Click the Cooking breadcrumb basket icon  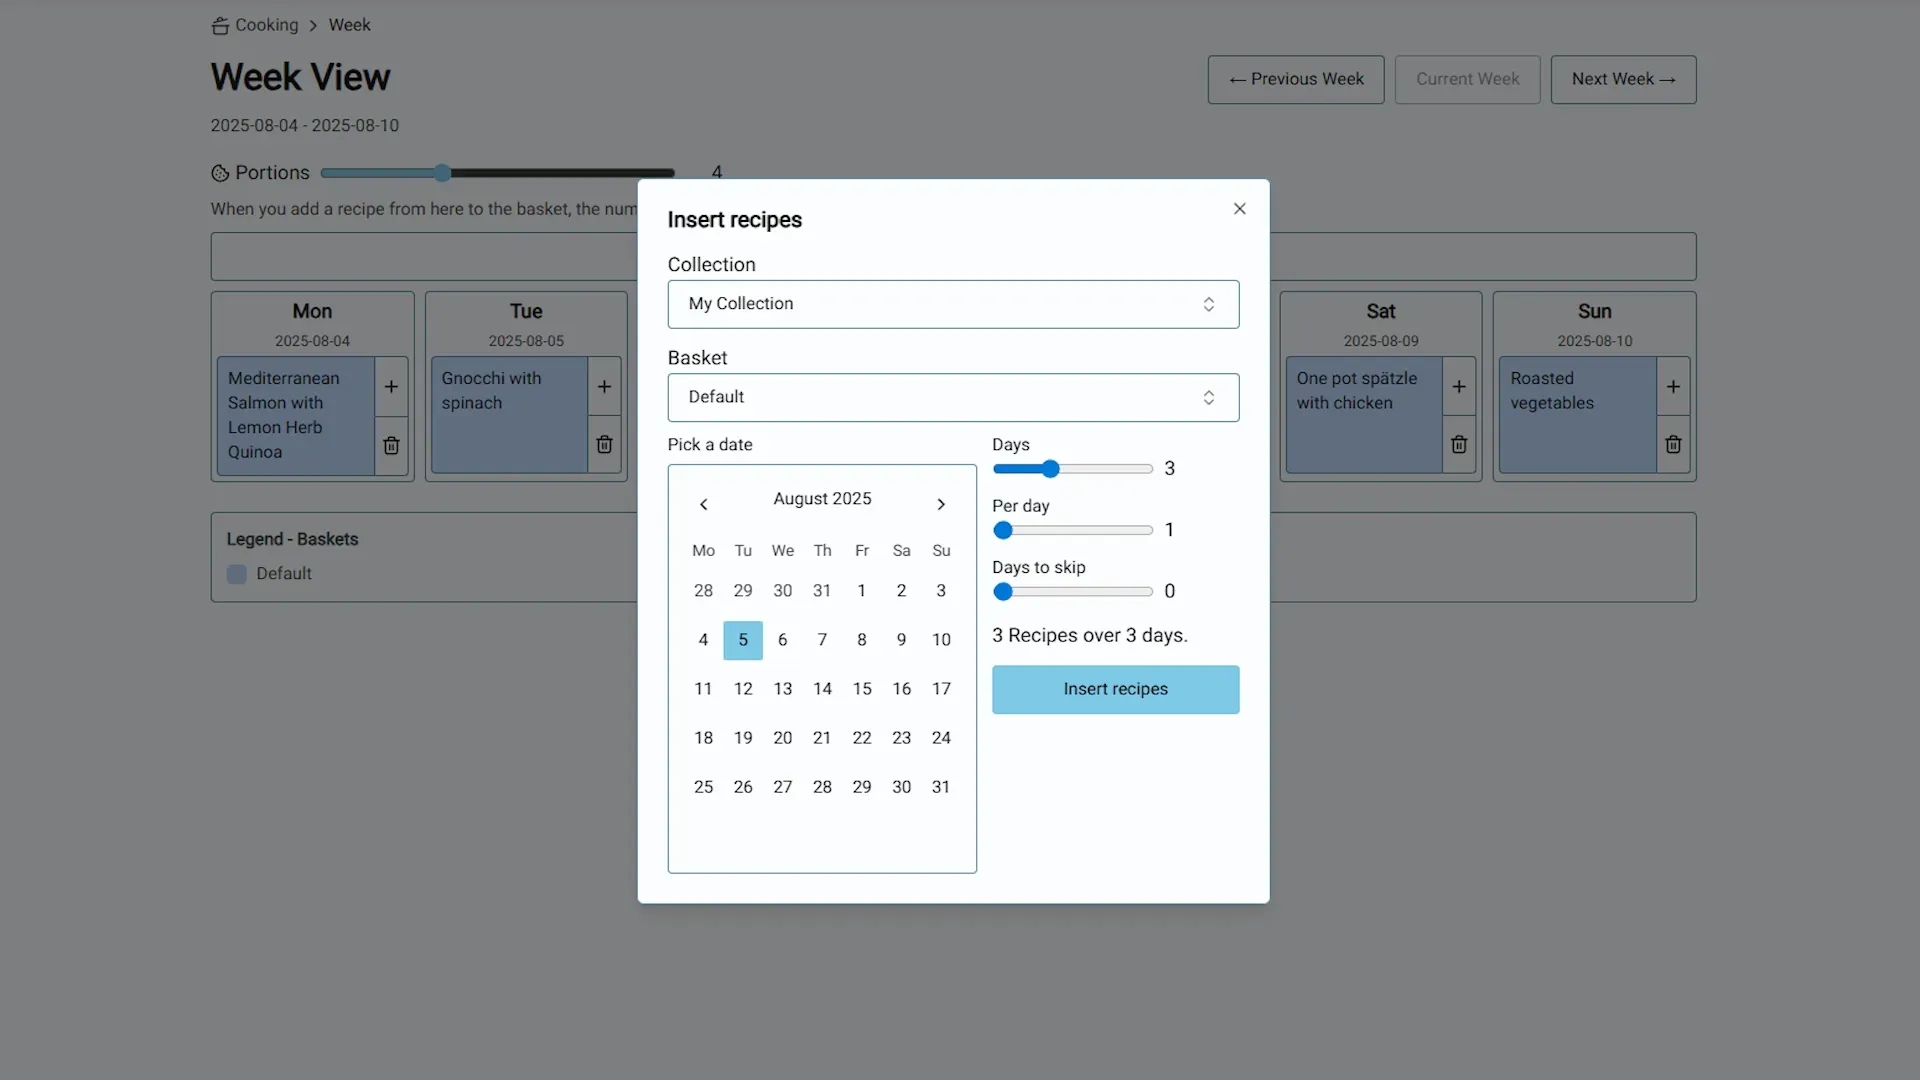(x=220, y=26)
